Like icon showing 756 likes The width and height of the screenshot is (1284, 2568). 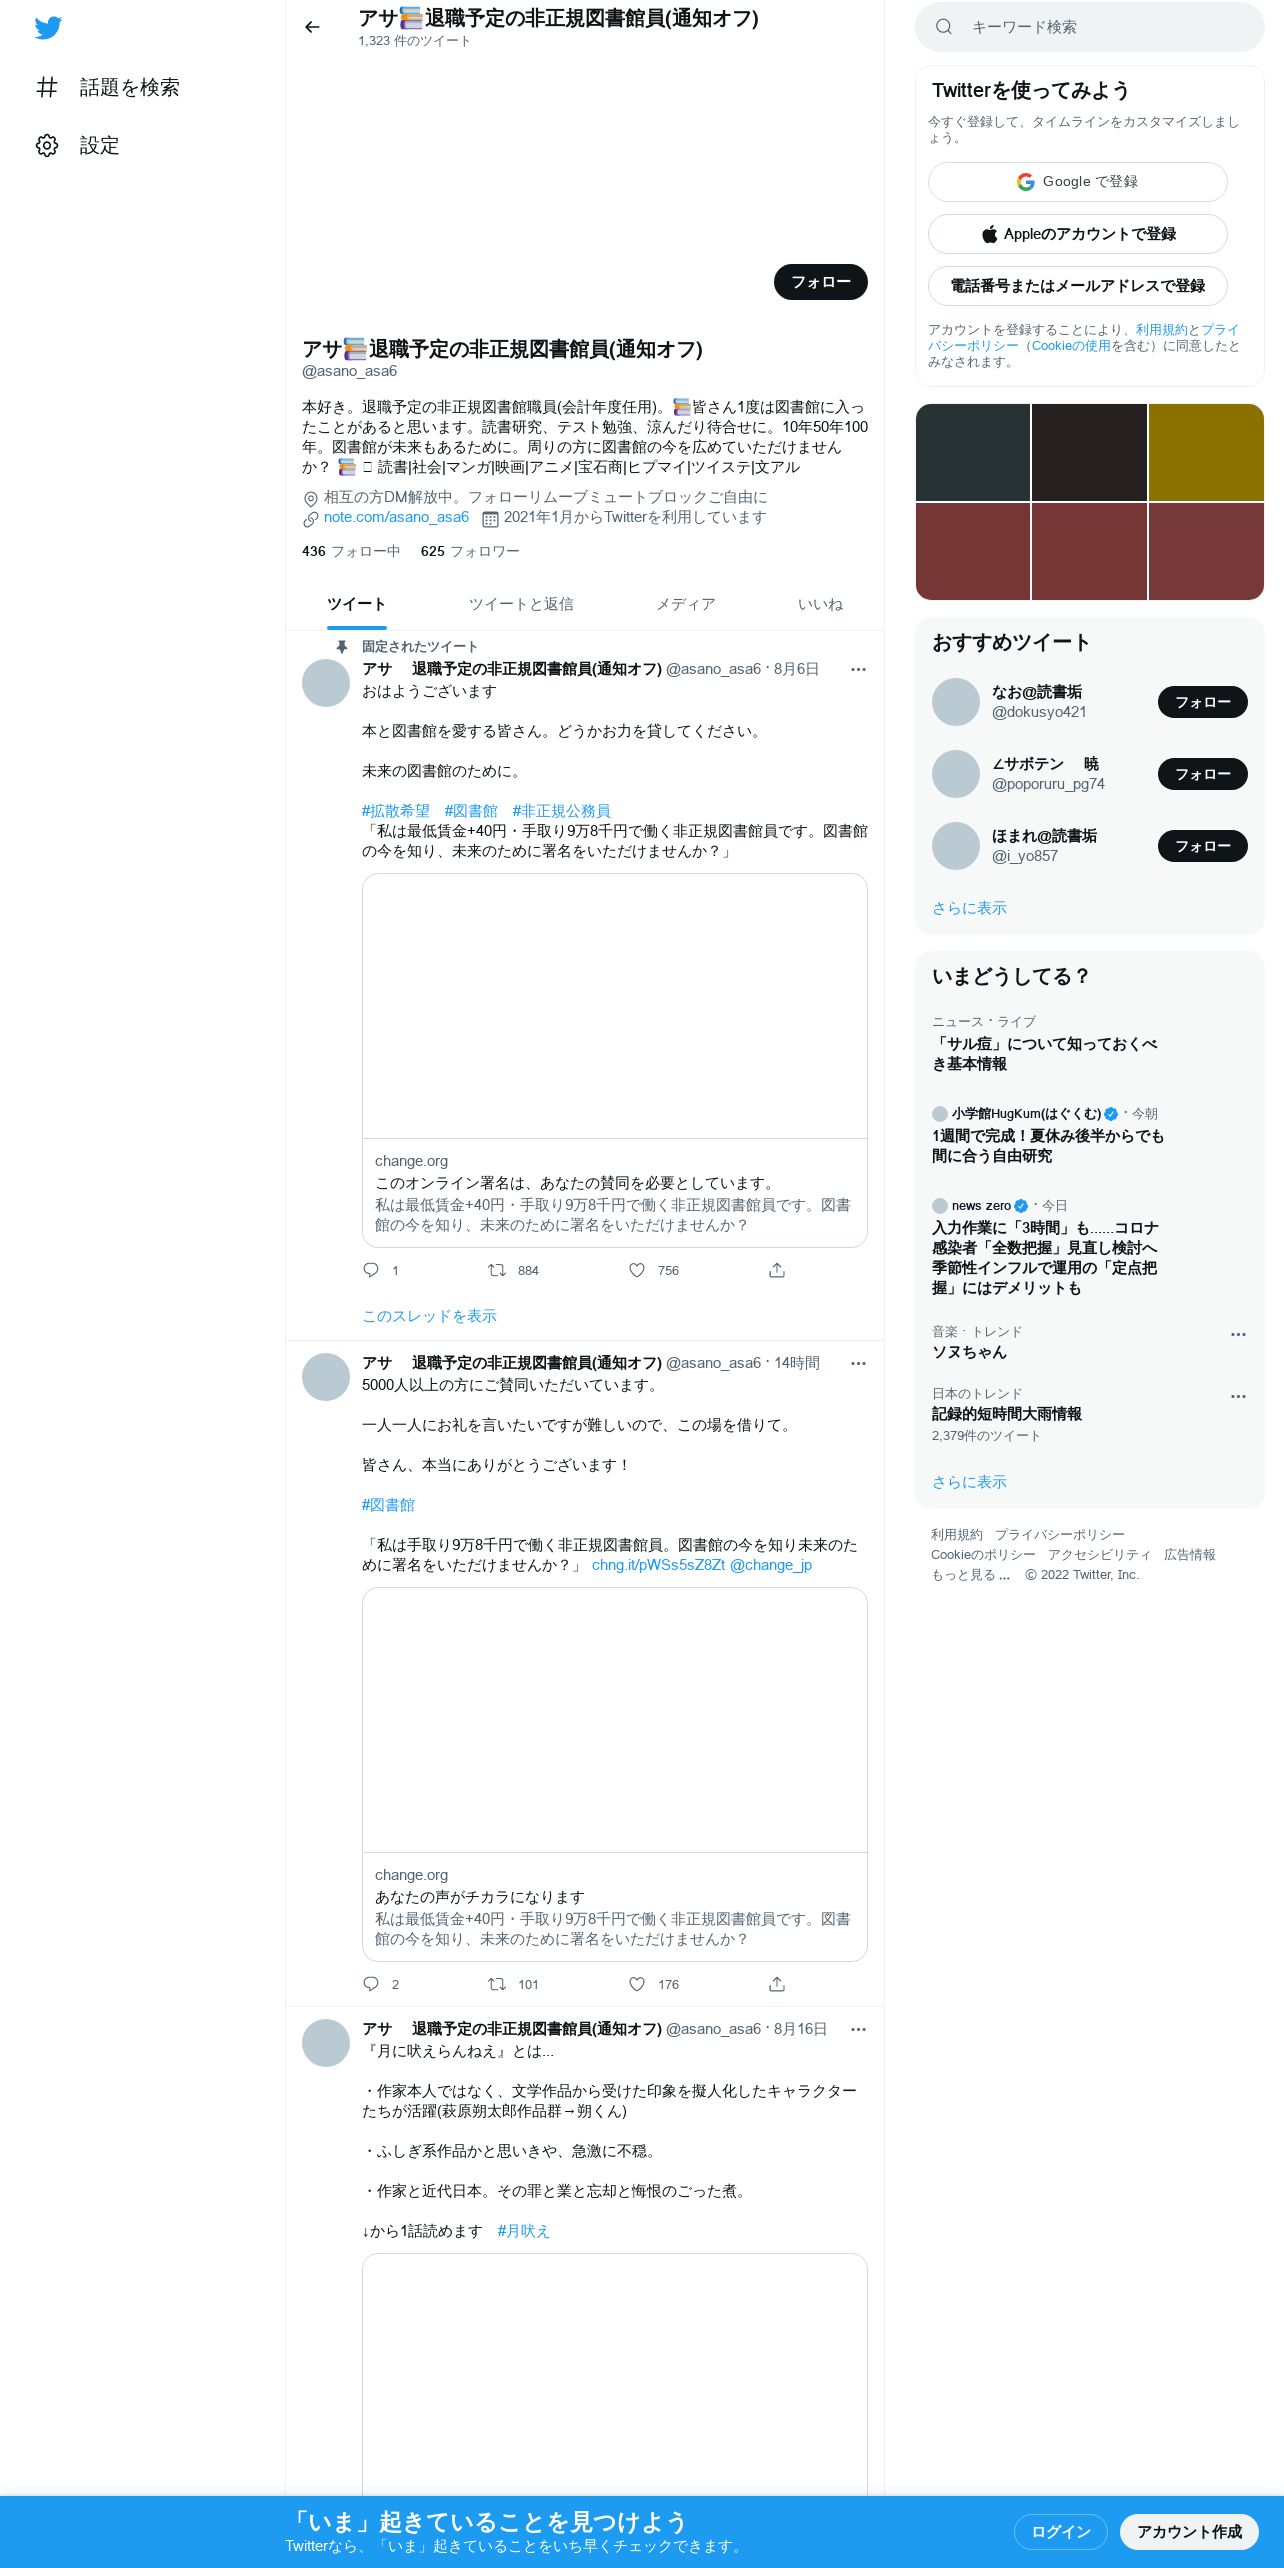pyautogui.click(x=637, y=1270)
